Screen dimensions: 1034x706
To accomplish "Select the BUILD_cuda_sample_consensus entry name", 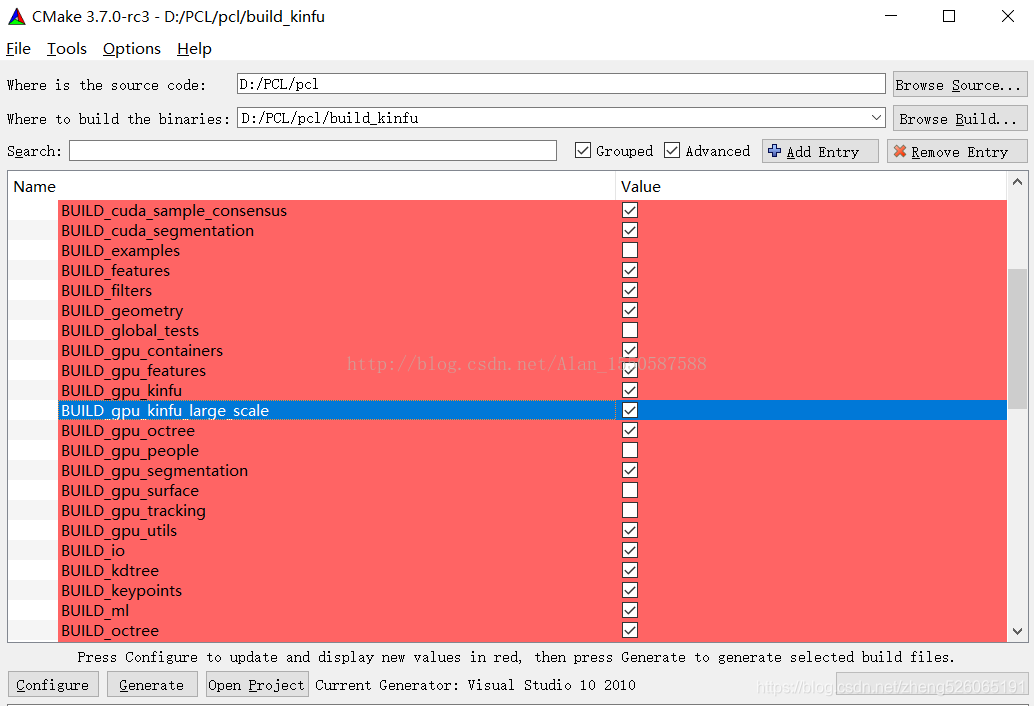I will coord(174,211).
